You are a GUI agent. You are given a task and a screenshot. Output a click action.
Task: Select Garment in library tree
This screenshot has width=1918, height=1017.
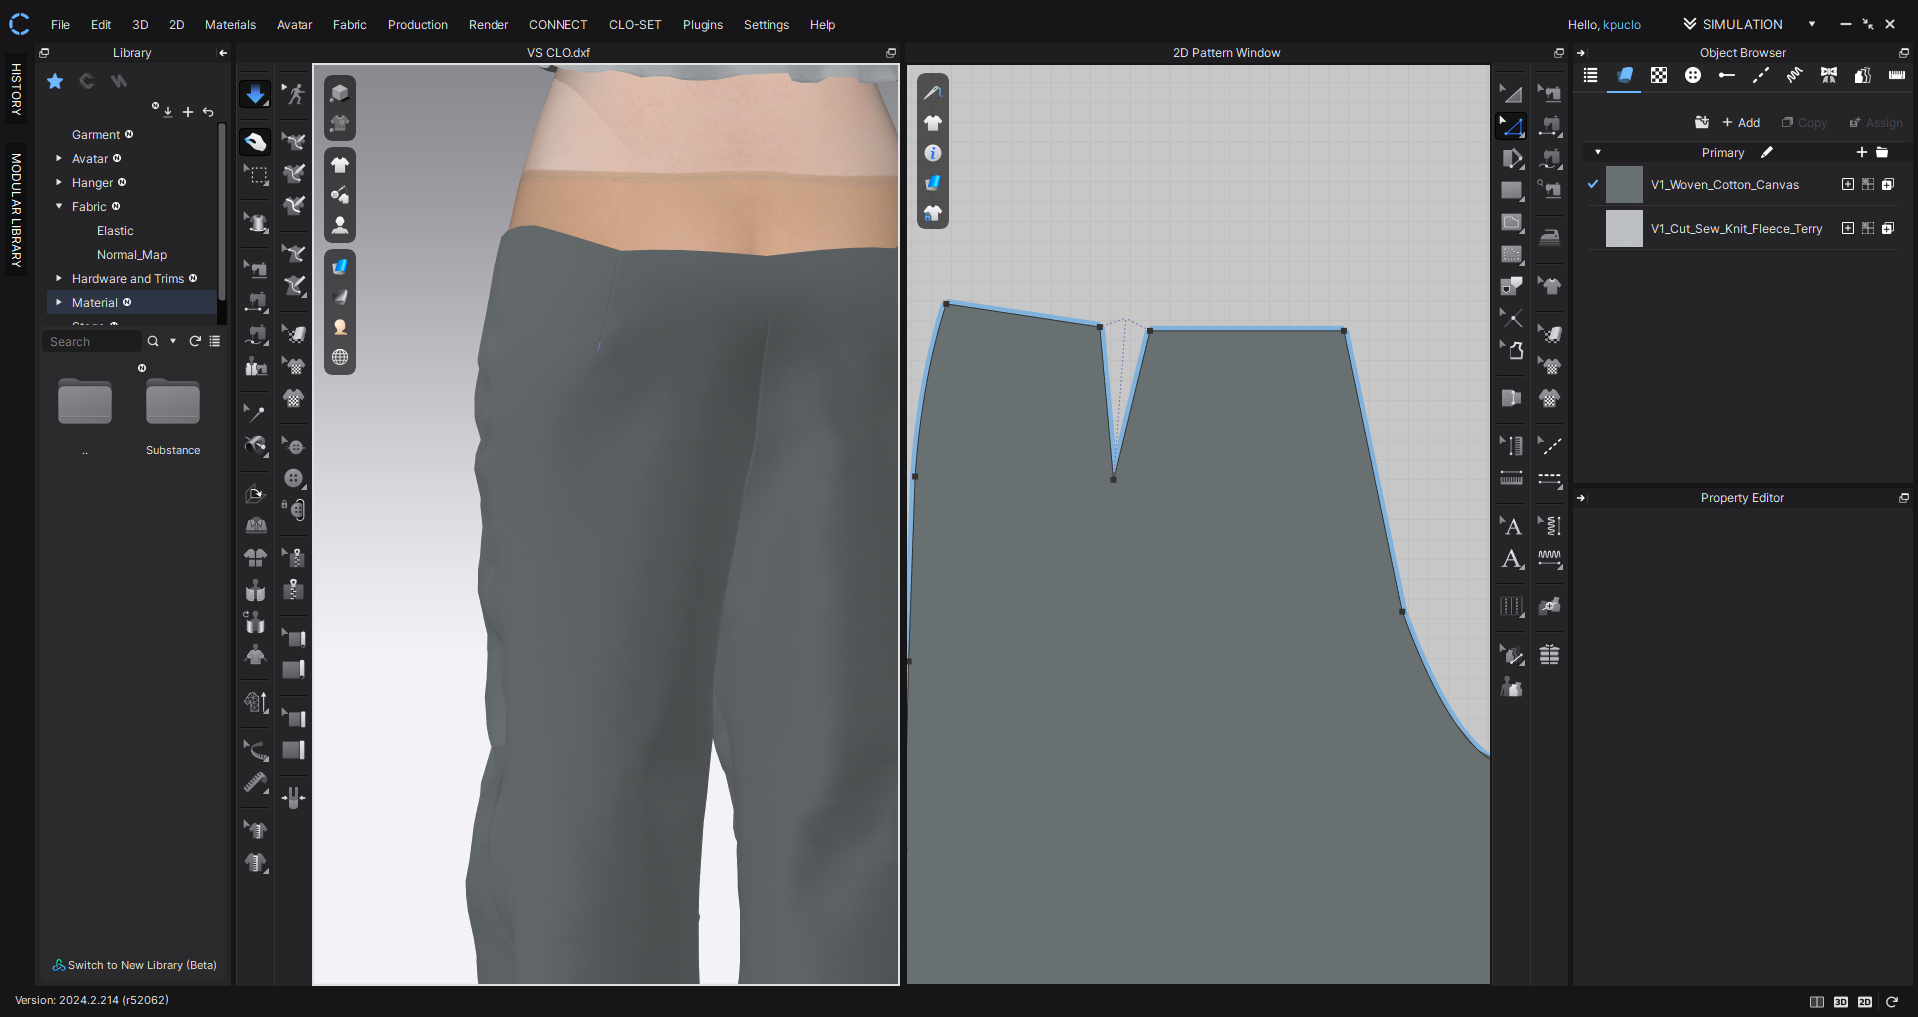click(96, 135)
